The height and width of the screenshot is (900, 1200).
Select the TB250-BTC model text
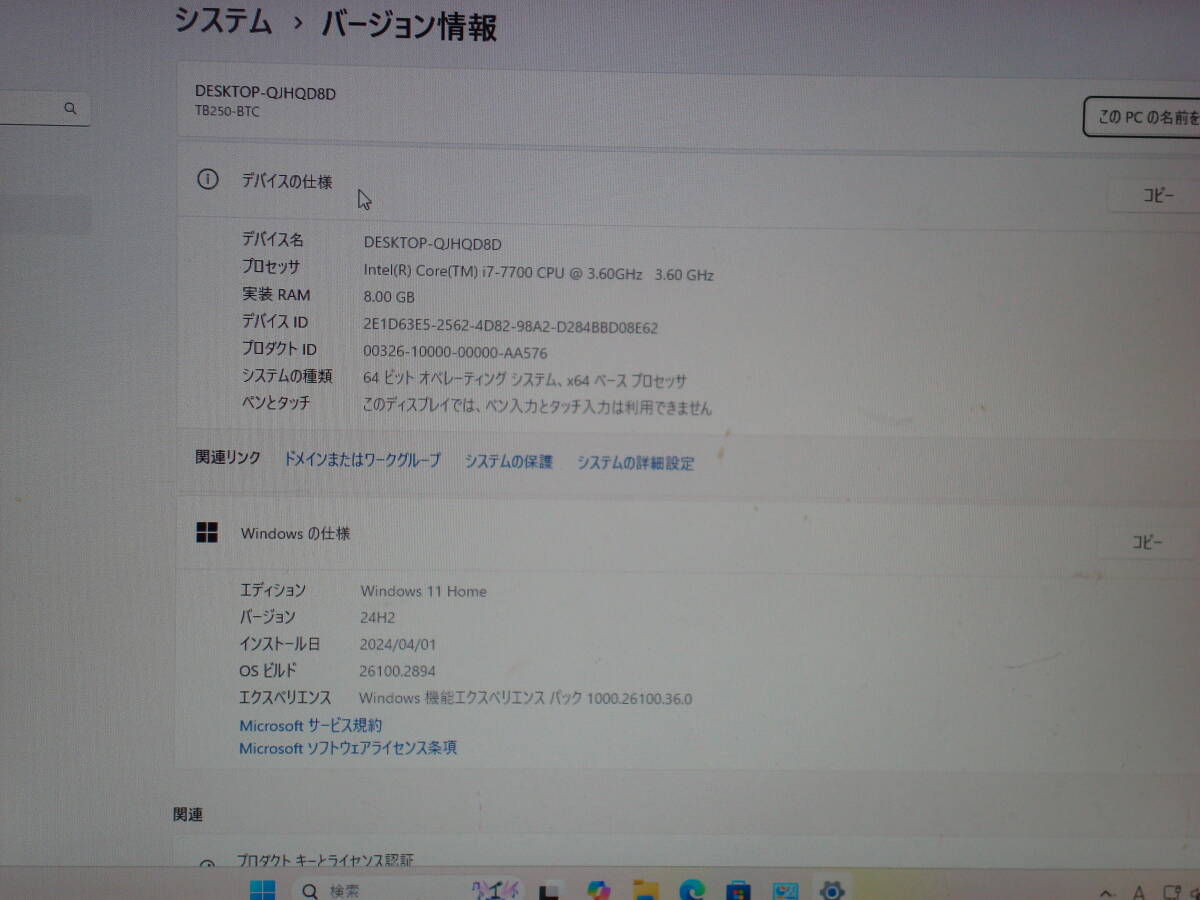point(227,111)
